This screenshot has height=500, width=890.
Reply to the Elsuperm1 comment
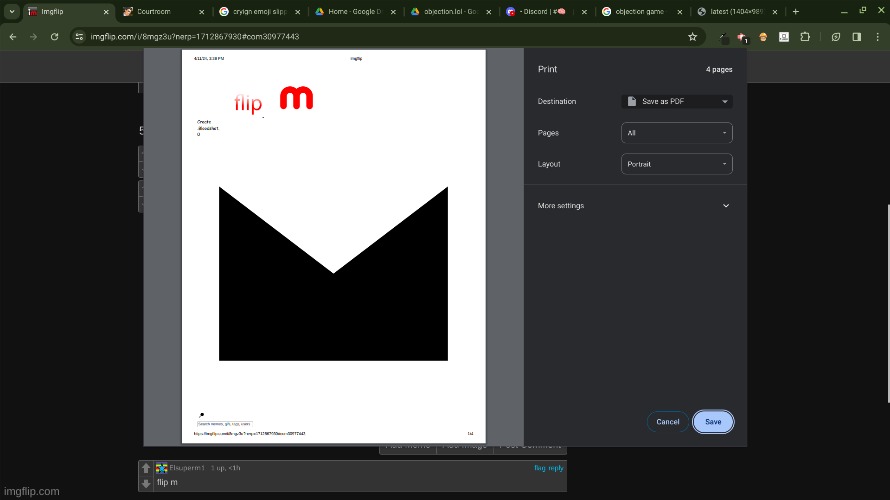[556, 468]
